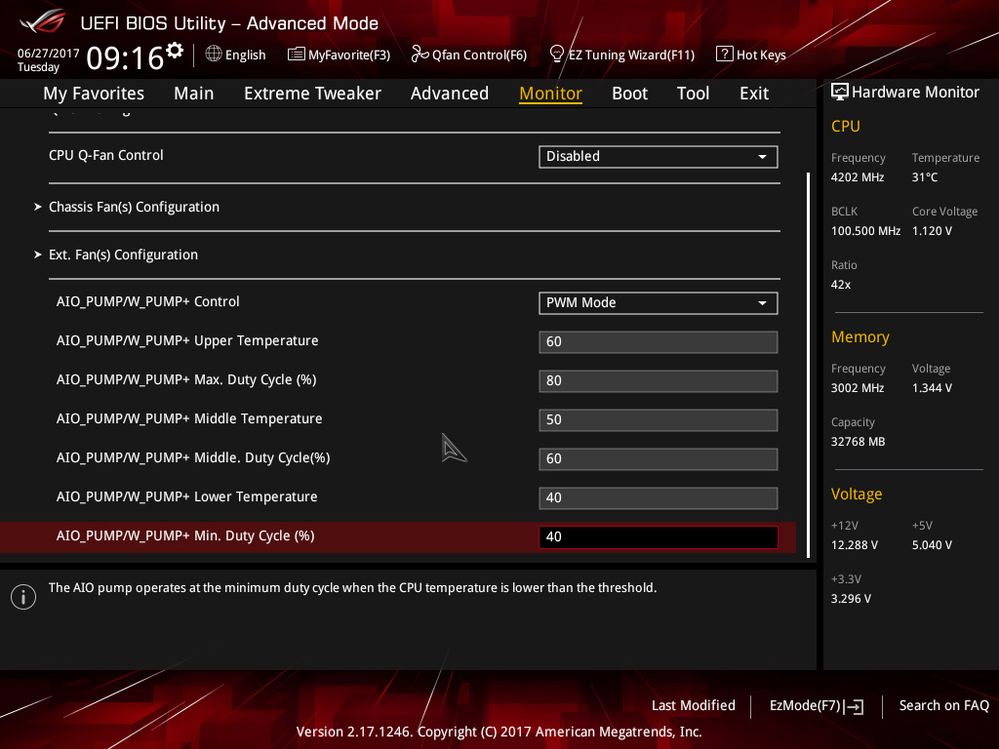Image resolution: width=999 pixels, height=749 pixels.
Task: Select the Advanced tab
Action: pyautogui.click(x=449, y=93)
